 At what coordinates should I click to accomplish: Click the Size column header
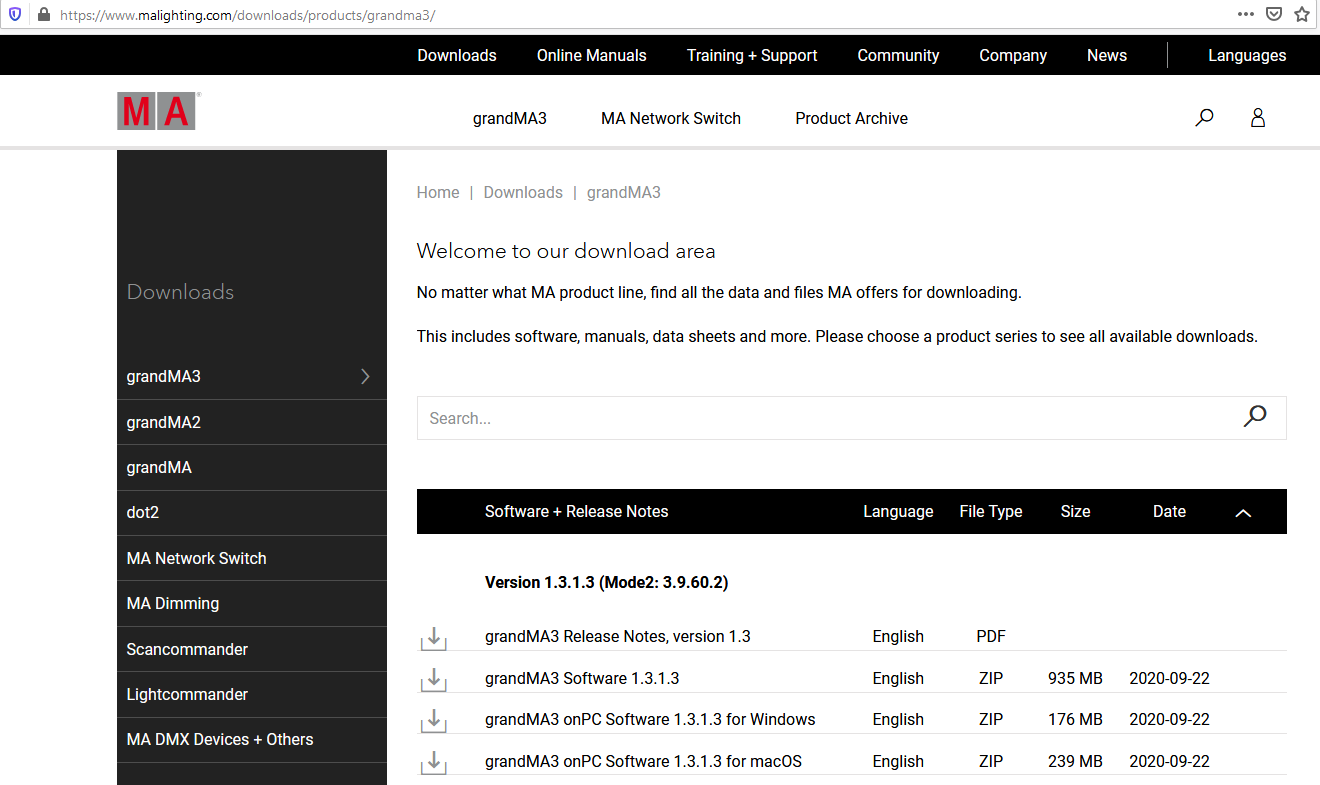pos(1075,511)
